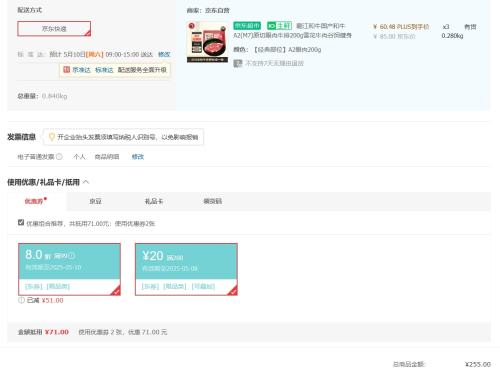
Task: Click the 京准达 delivery service icon
Action: click(67, 70)
